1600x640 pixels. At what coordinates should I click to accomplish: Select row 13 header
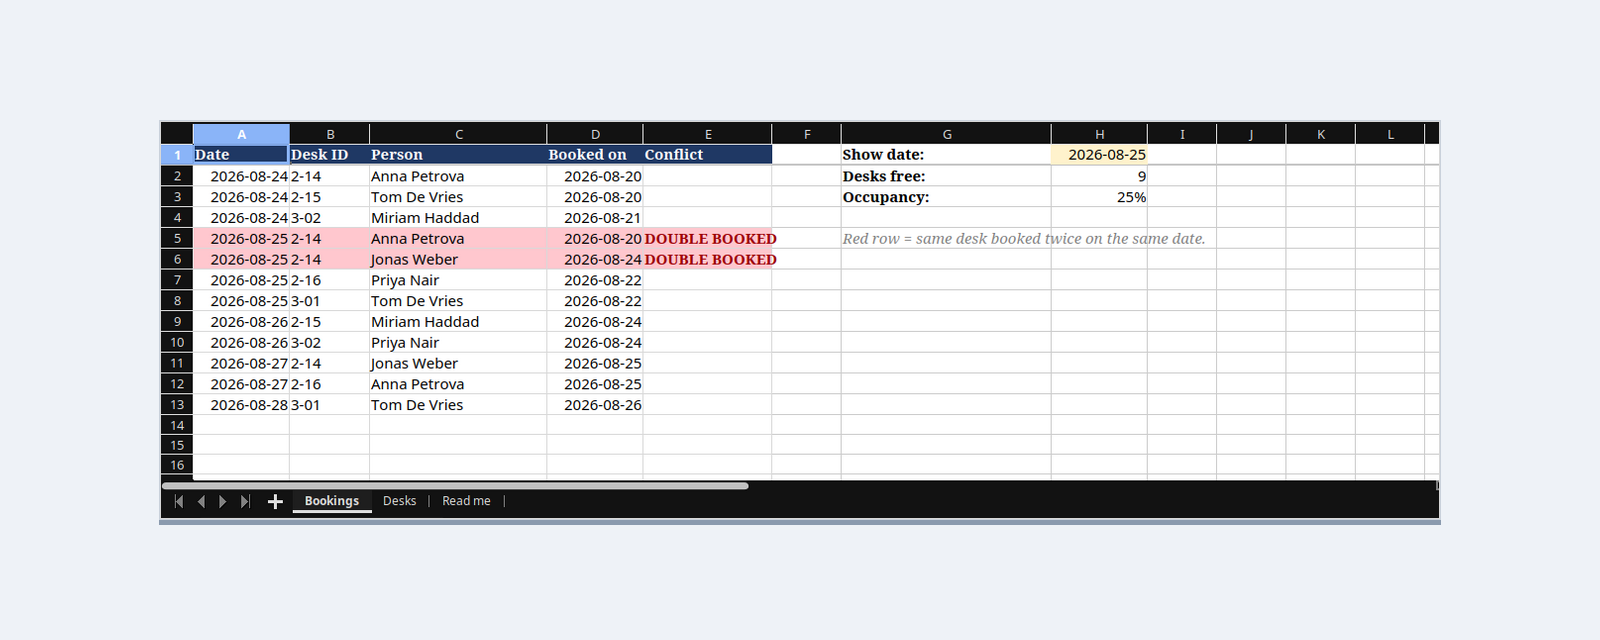177,405
